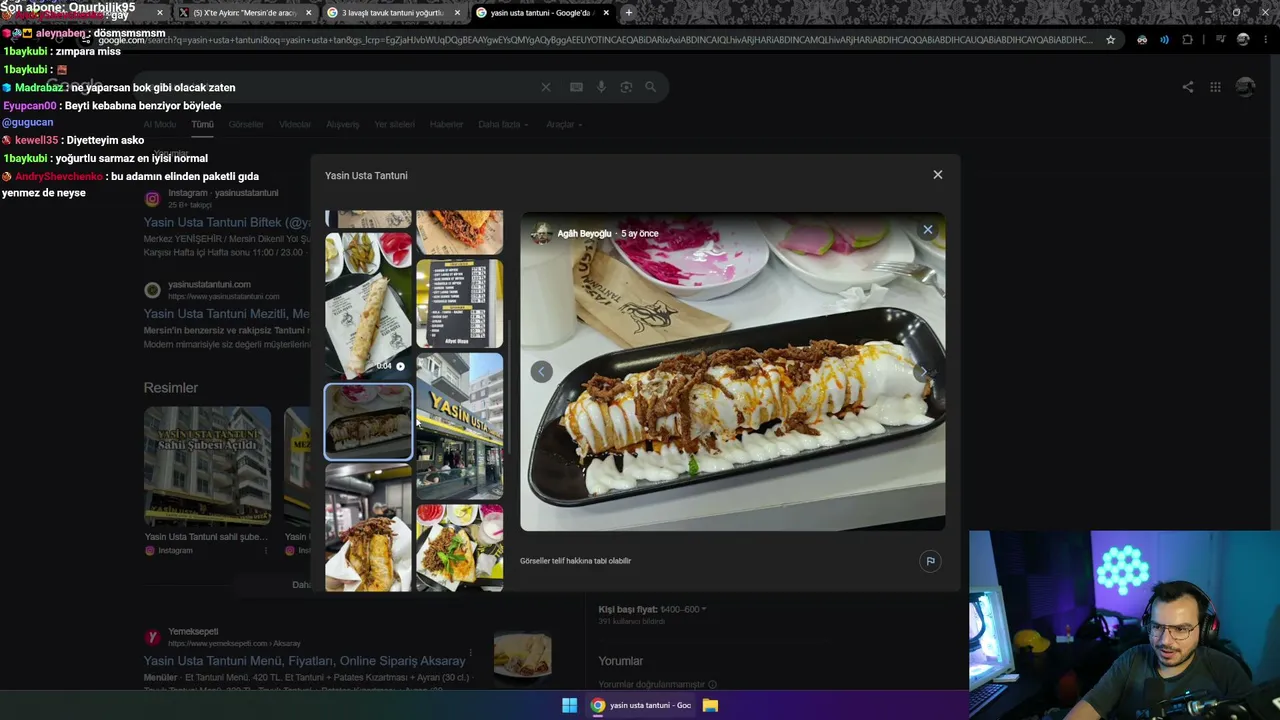Close the Yasin Usta Tantuni photo dialog

click(x=937, y=175)
